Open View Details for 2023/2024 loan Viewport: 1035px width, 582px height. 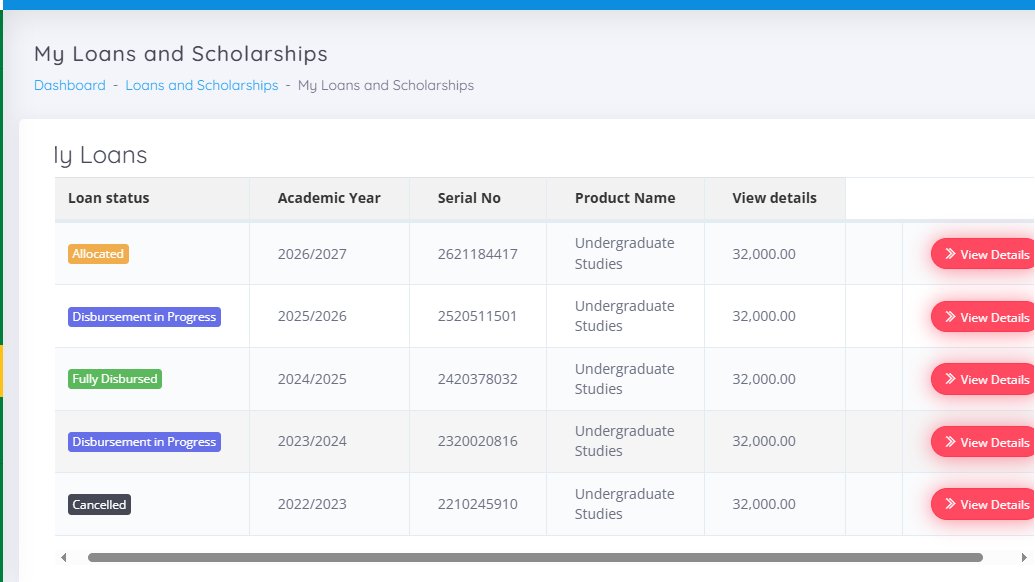click(983, 441)
